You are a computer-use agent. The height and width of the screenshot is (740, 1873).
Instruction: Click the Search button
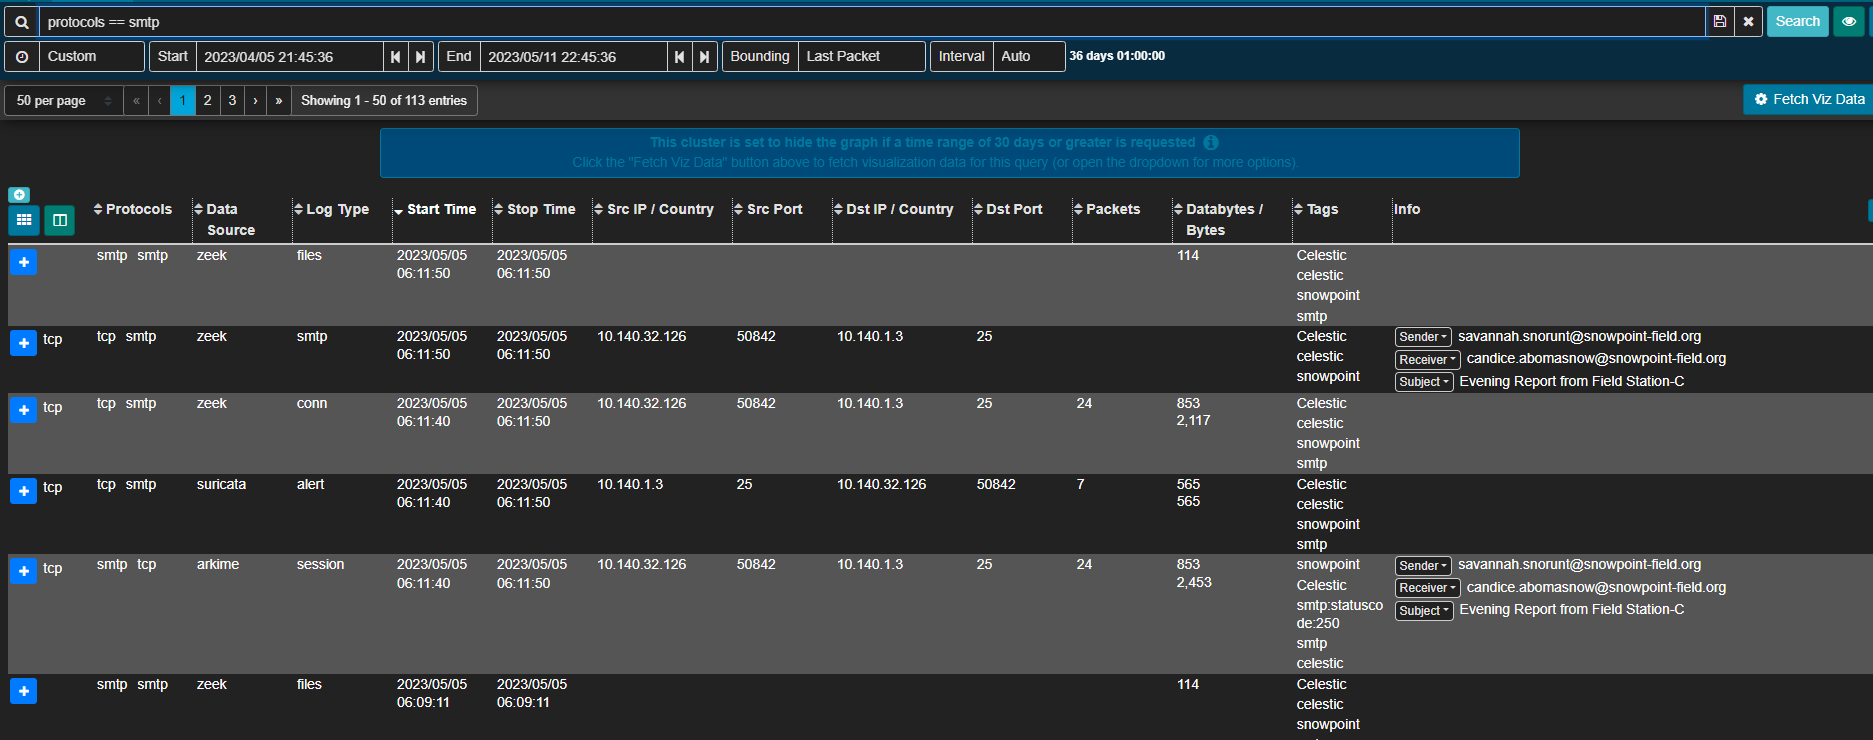click(x=1797, y=22)
